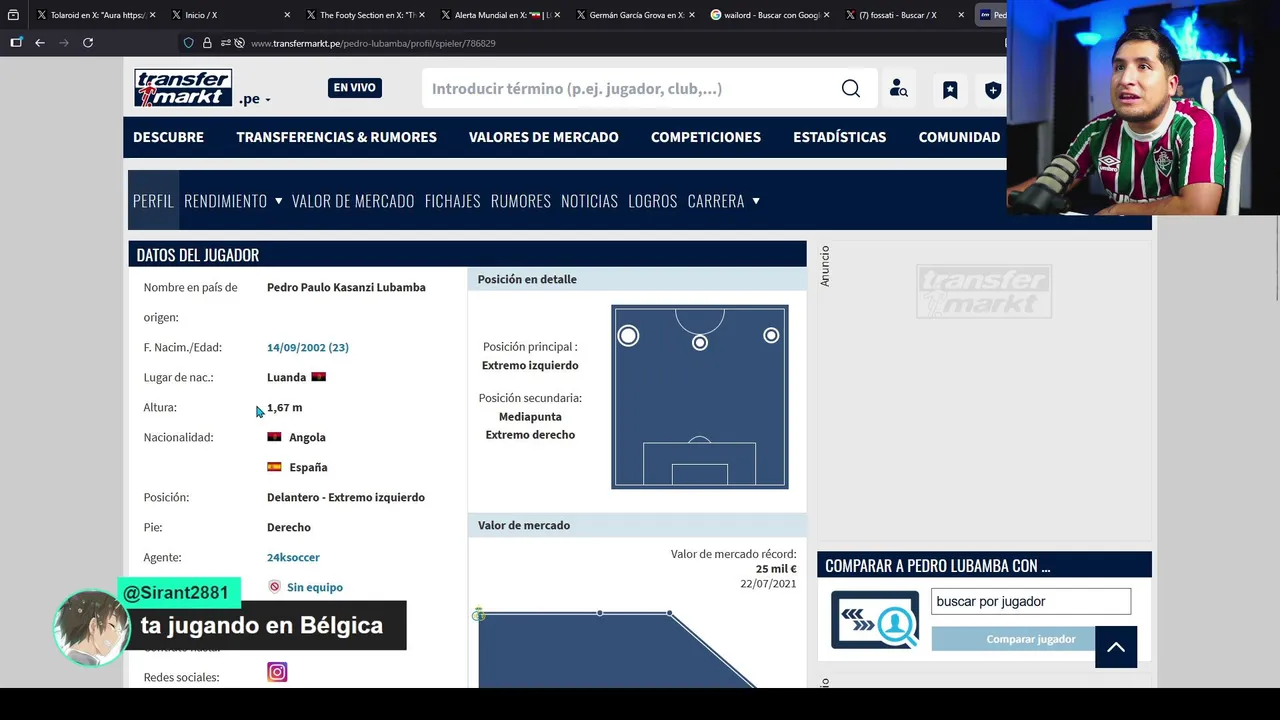This screenshot has height=720, width=1280.
Task: Click the tracking protection shield icon
Action: [188, 43]
